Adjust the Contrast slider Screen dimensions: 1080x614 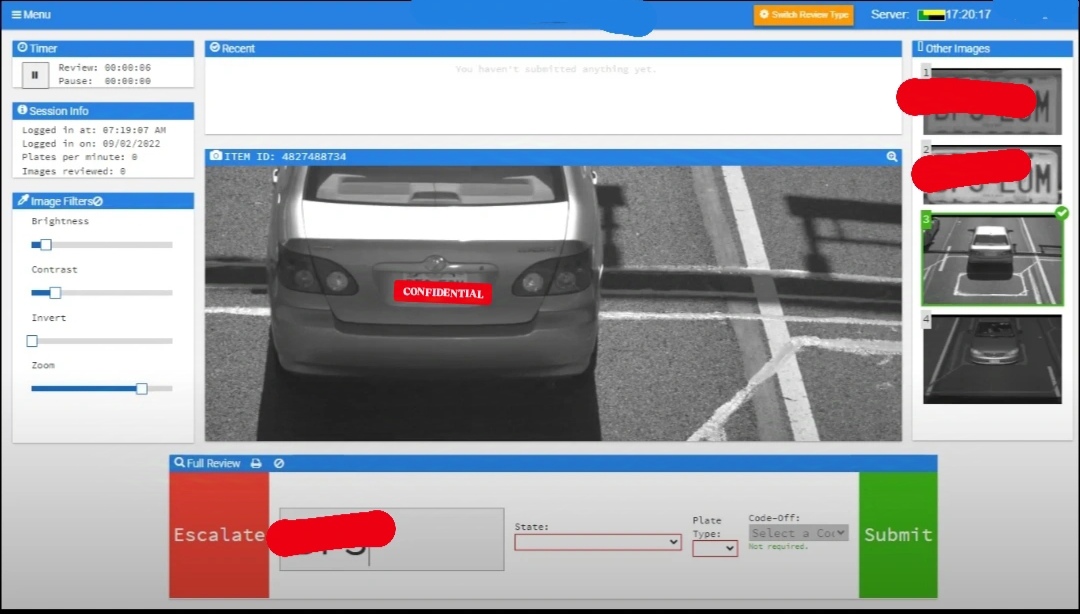coord(101,293)
